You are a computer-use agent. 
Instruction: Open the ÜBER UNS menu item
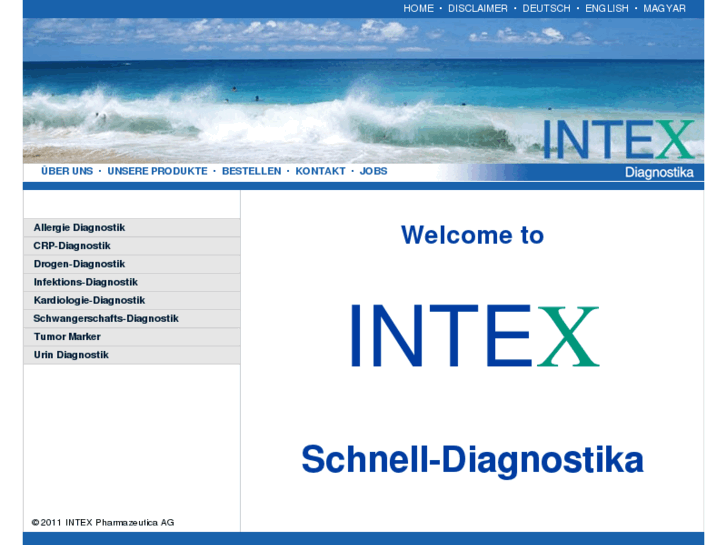[67, 171]
